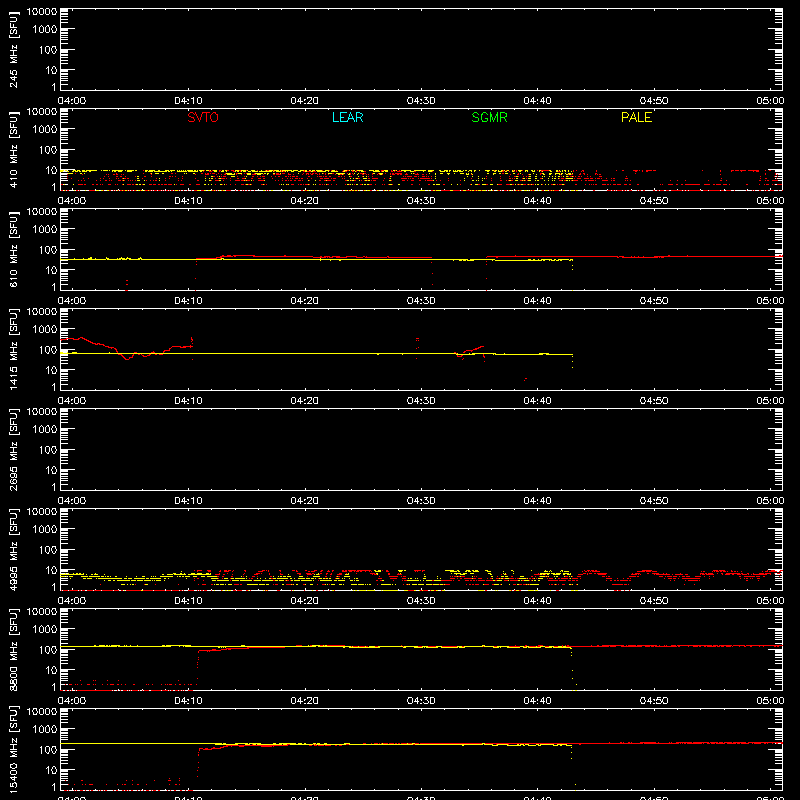Select the 410 MHz [SFU] axis title
Image resolution: width=800 pixels, height=800 pixels.
(x=14, y=149)
